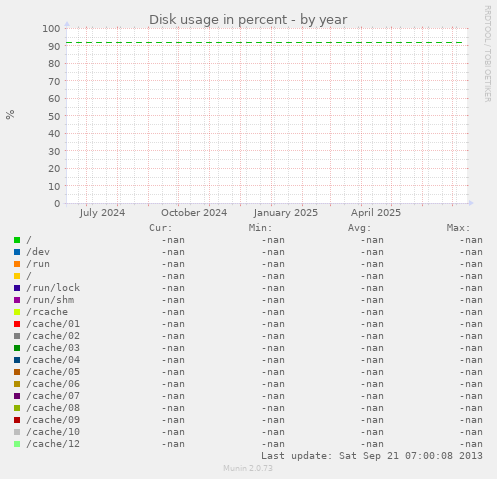Click the '100' y-axis label
The height and width of the screenshot is (479, 497).
click(x=51, y=29)
